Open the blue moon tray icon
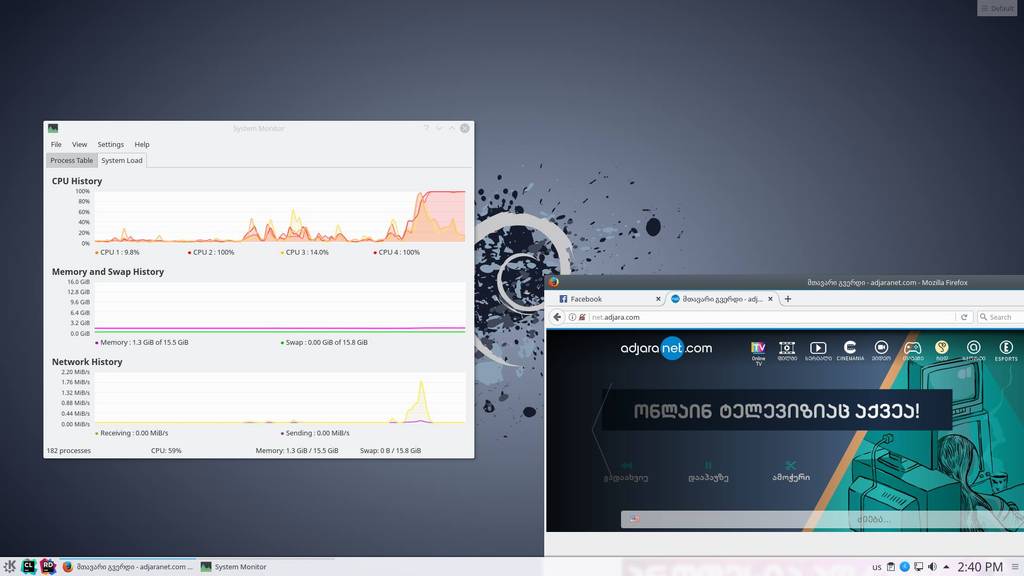Viewport: 1024px width, 576px height. [904, 567]
